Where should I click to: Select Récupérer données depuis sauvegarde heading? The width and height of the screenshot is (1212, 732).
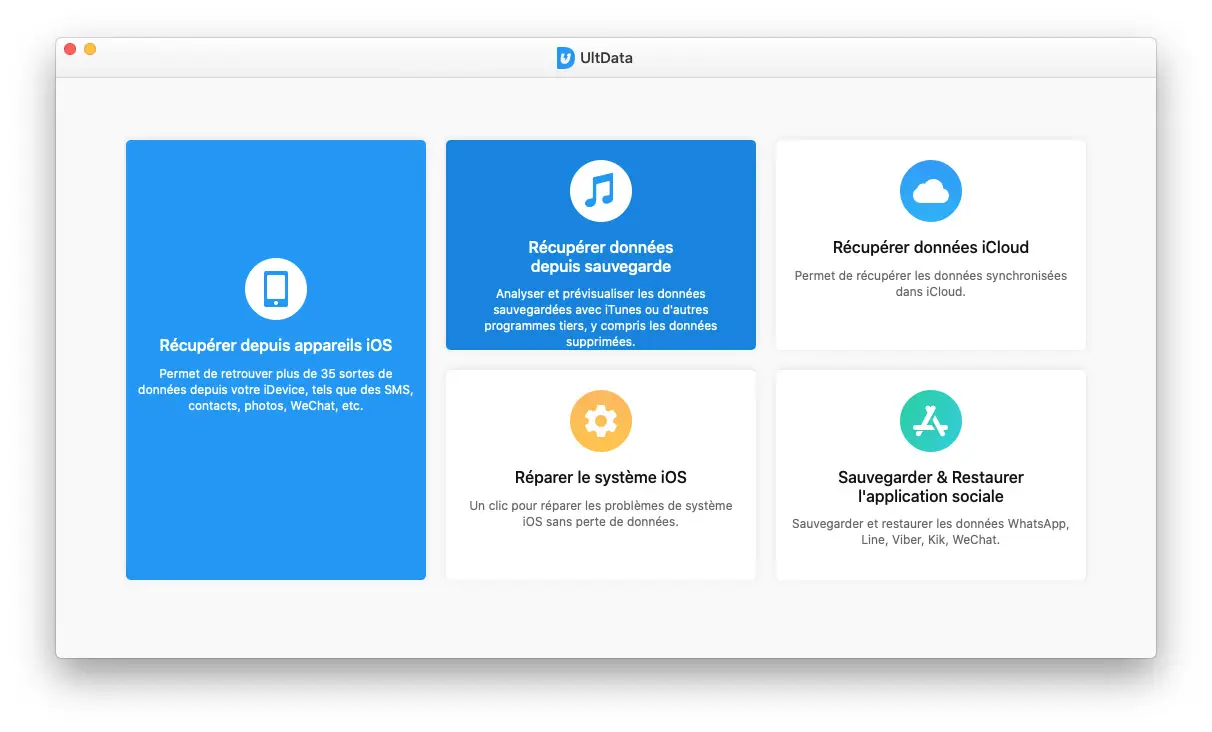[601, 257]
